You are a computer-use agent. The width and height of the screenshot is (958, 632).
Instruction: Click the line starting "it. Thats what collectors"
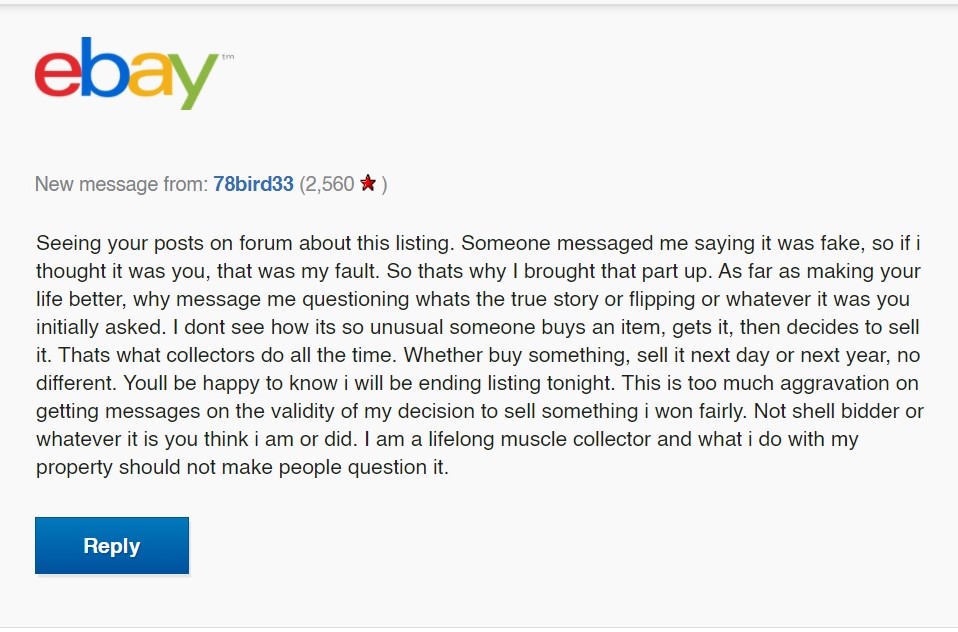(x=478, y=355)
